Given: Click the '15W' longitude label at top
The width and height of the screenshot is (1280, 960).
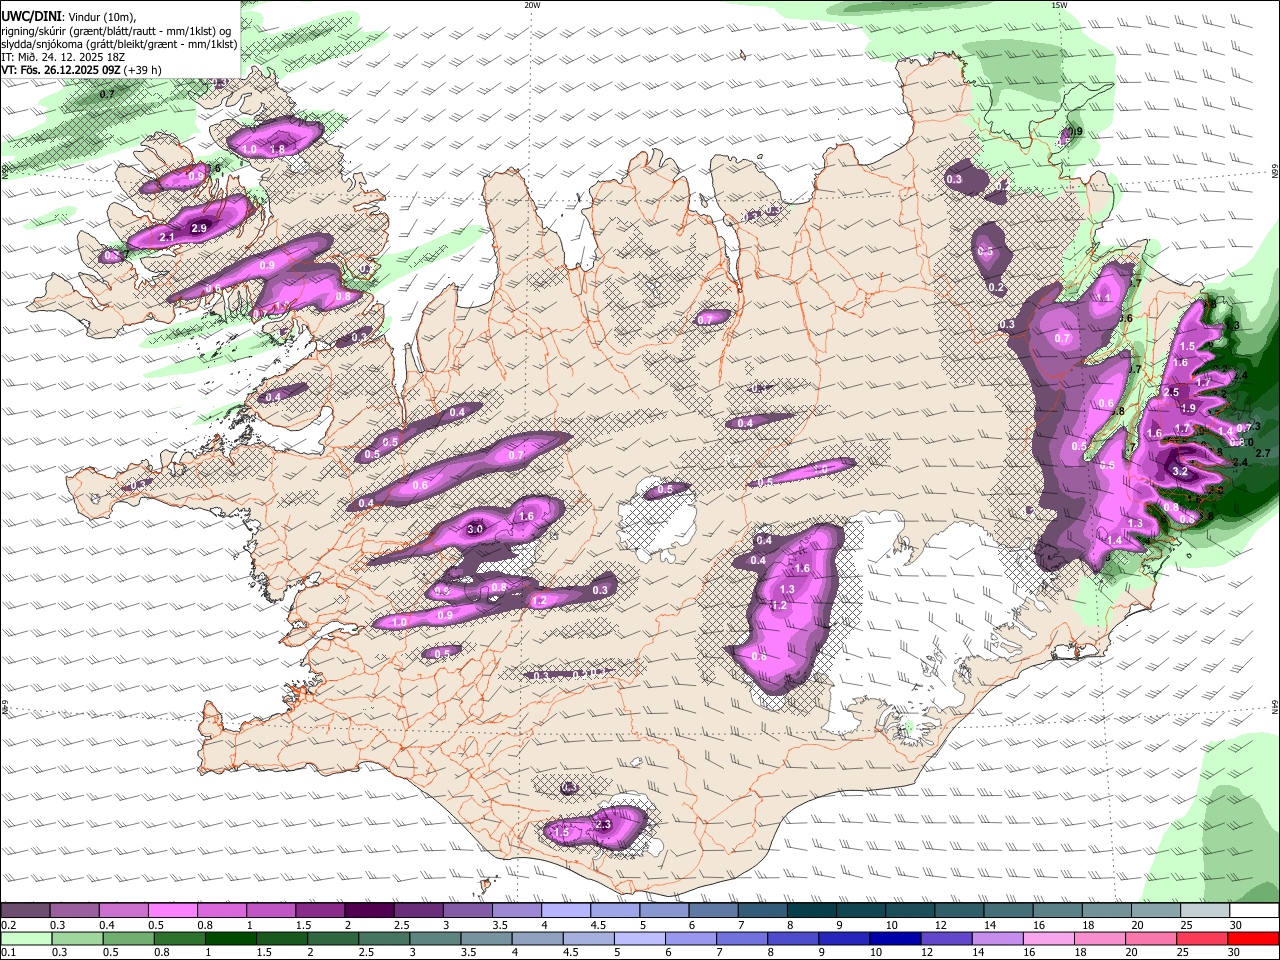Looking at the screenshot, I should pos(1059,5).
